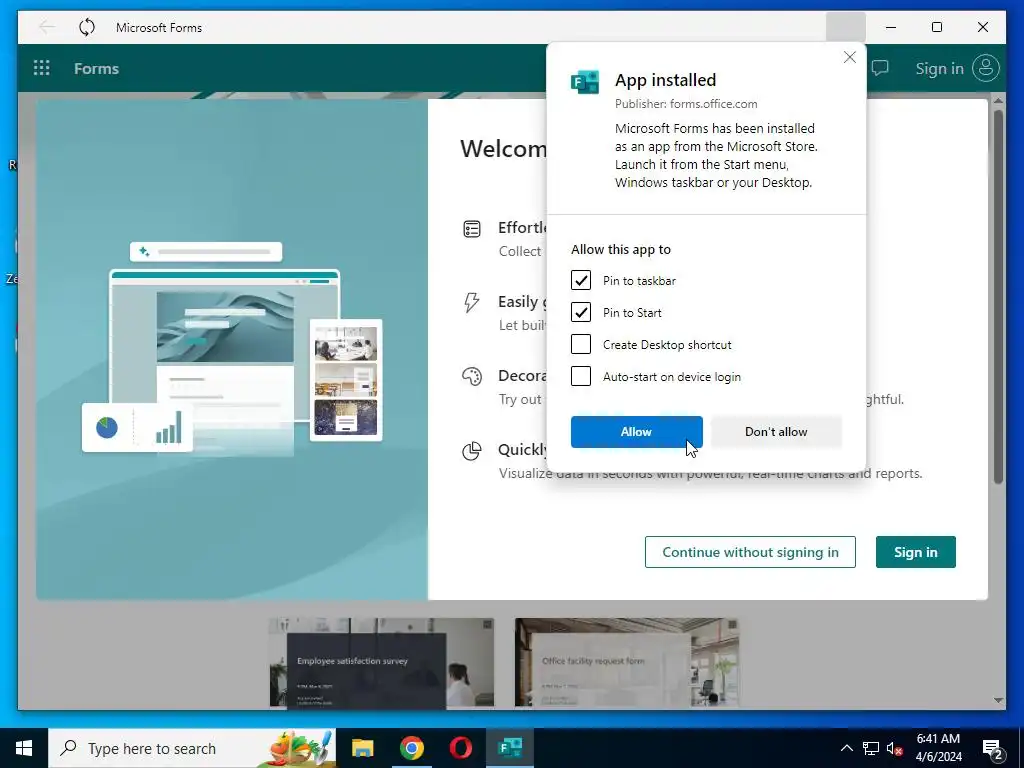Viewport: 1024px width, 768px height.
Task: Click the back arrow in title bar
Action: (x=47, y=27)
